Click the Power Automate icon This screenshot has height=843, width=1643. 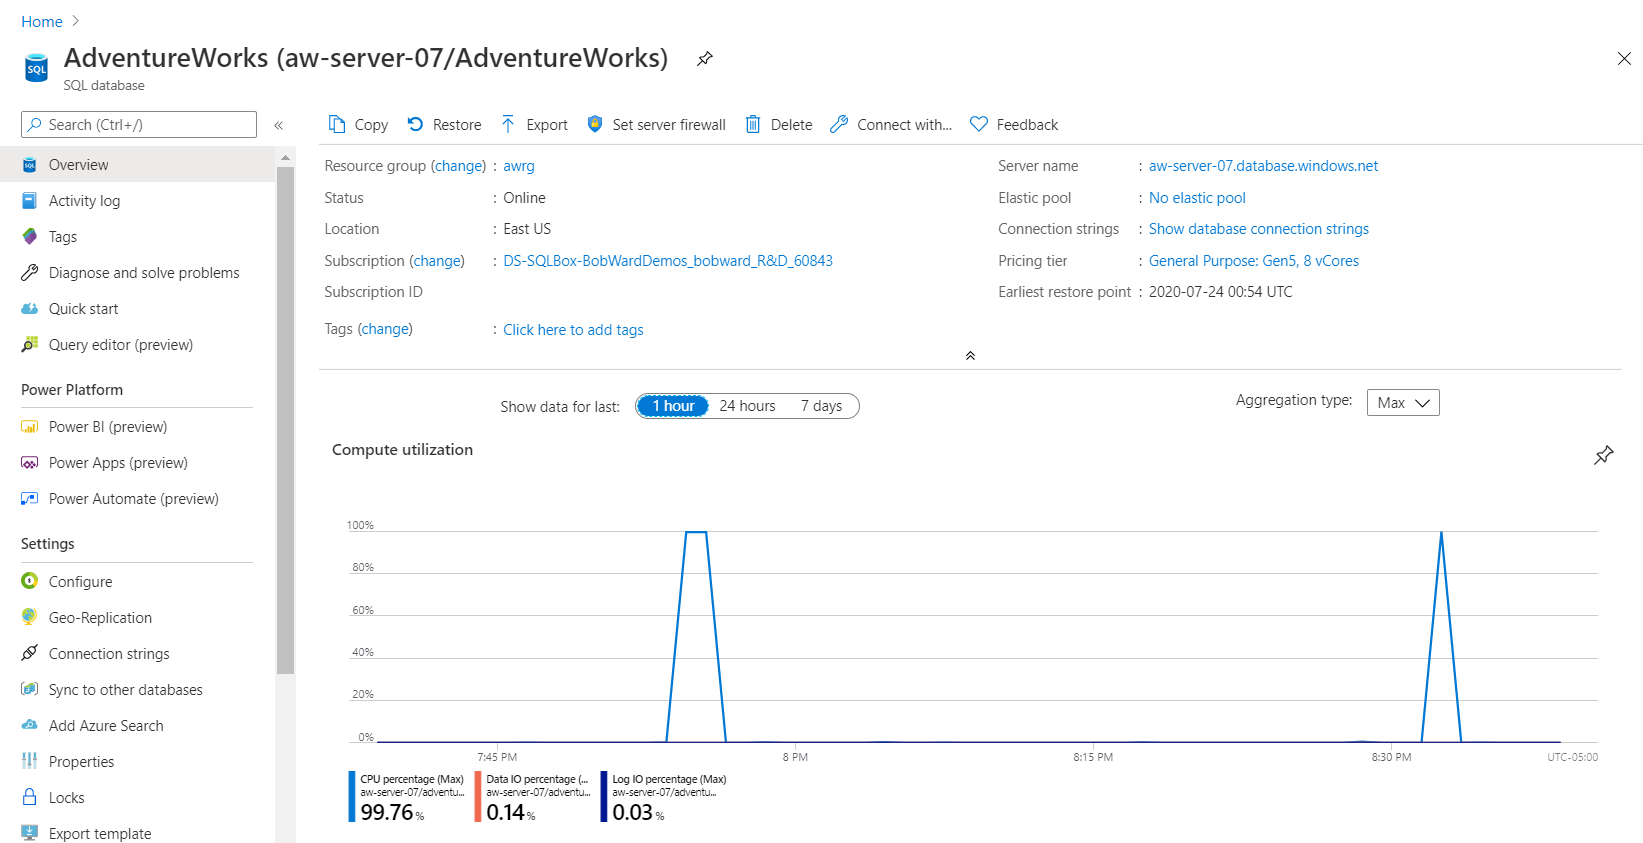click(30, 498)
